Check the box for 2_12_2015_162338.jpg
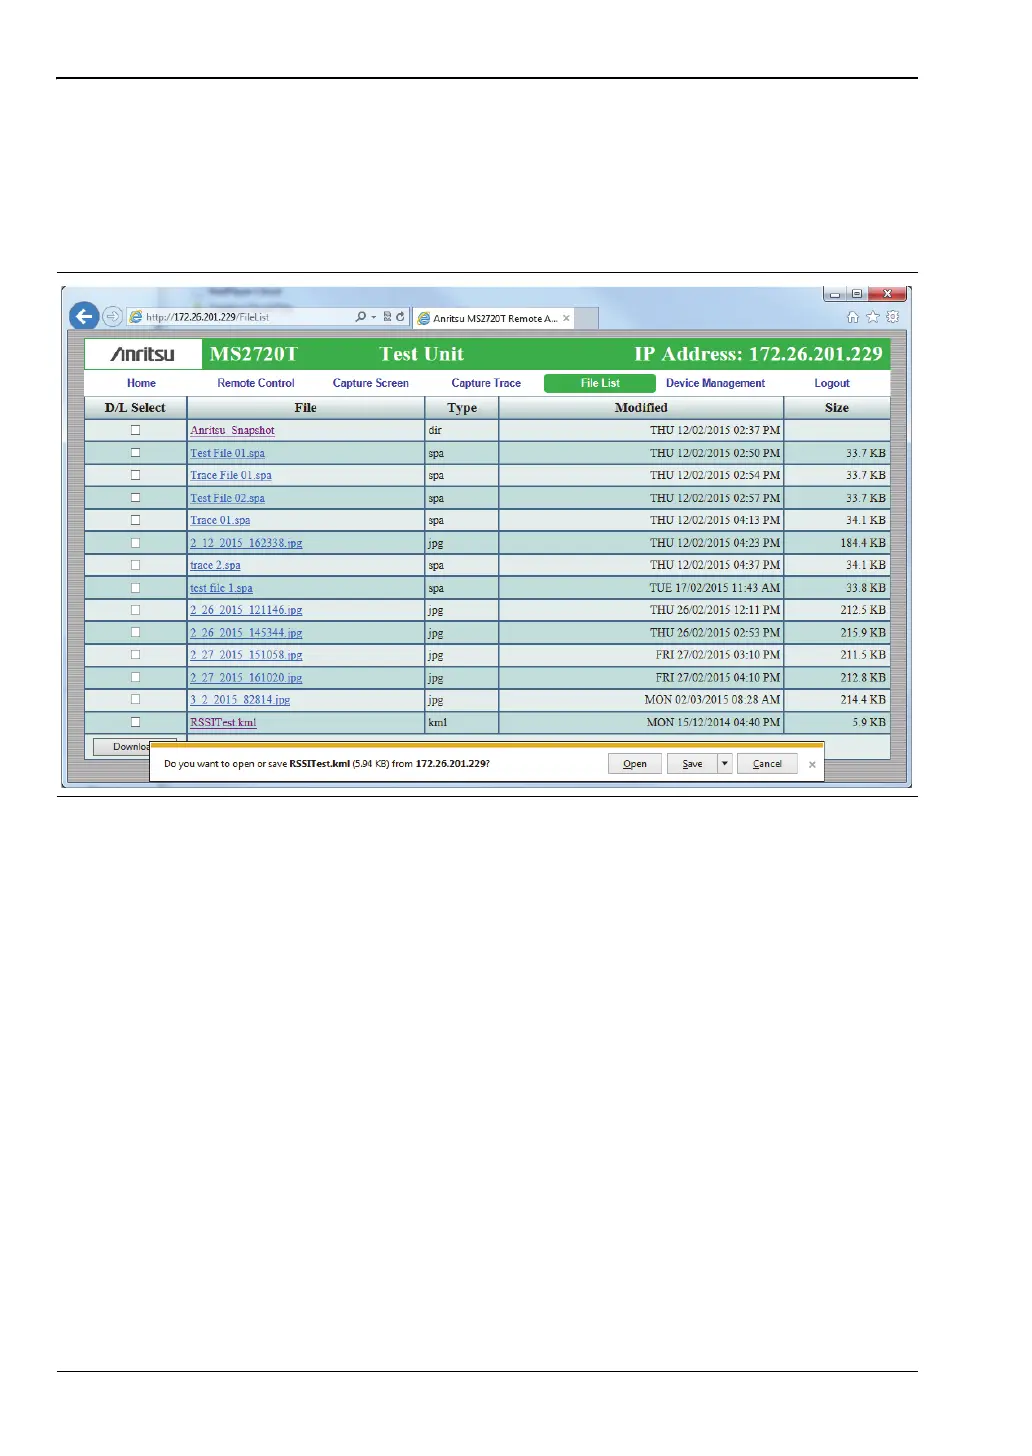This screenshot has width=1032, height=1456. [x=135, y=543]
